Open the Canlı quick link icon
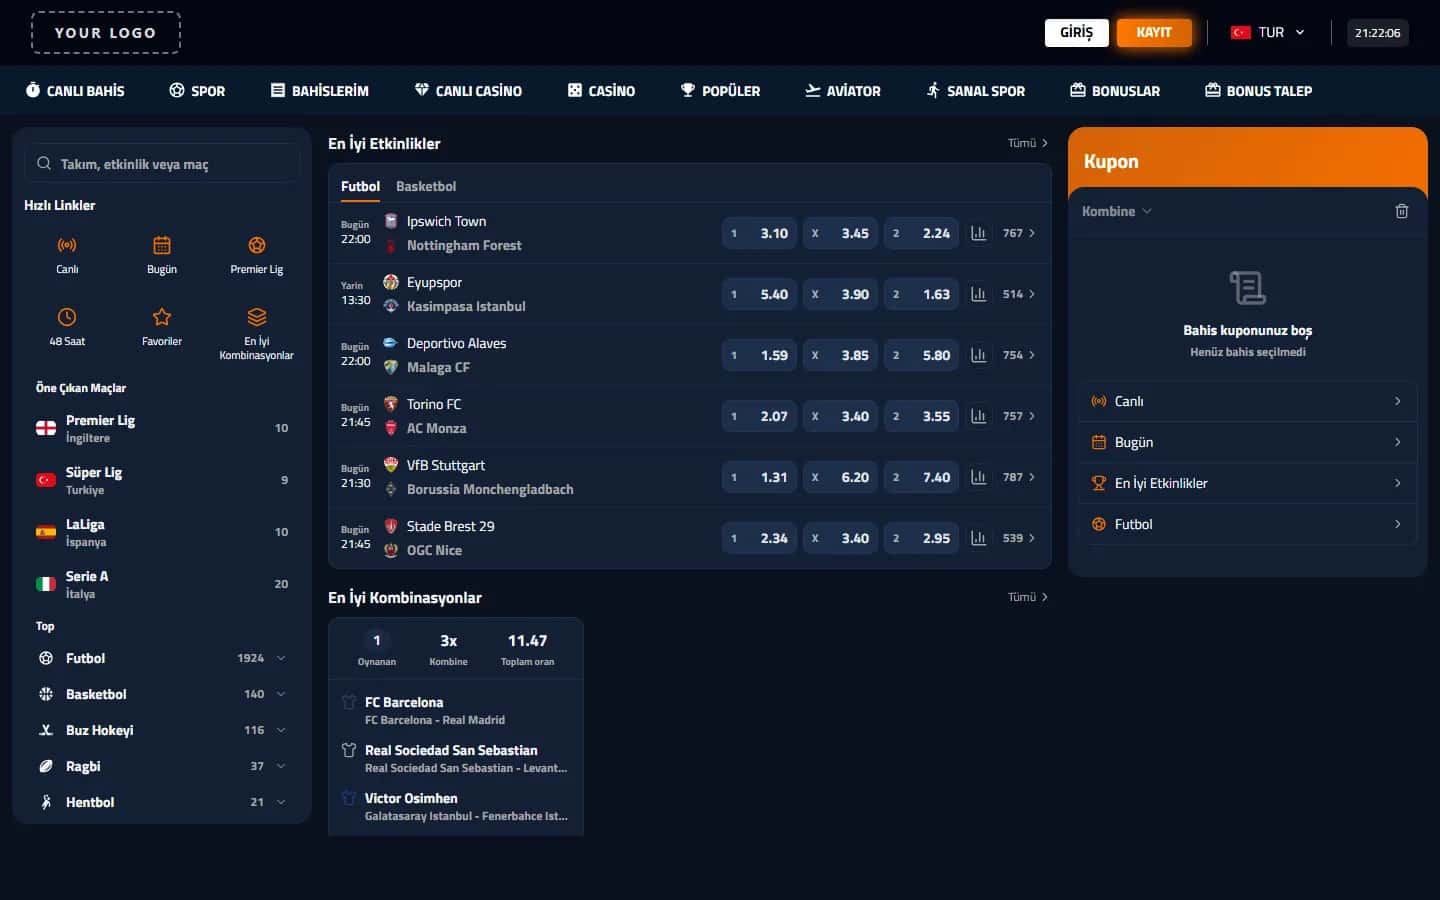This screenshot has width=1440, height=900. click(x=67, y=245)
